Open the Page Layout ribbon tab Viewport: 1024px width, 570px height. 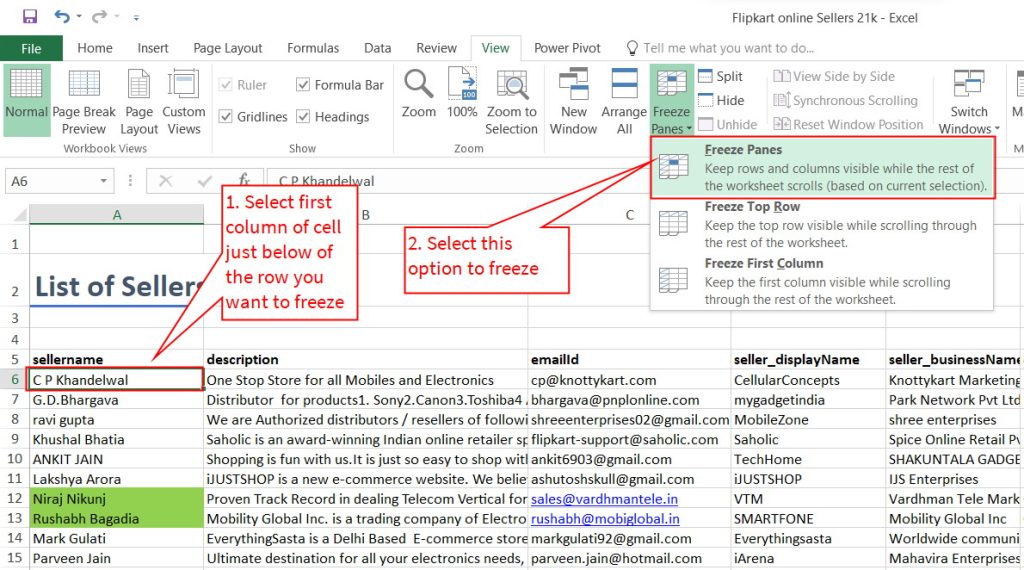[227, 48]
